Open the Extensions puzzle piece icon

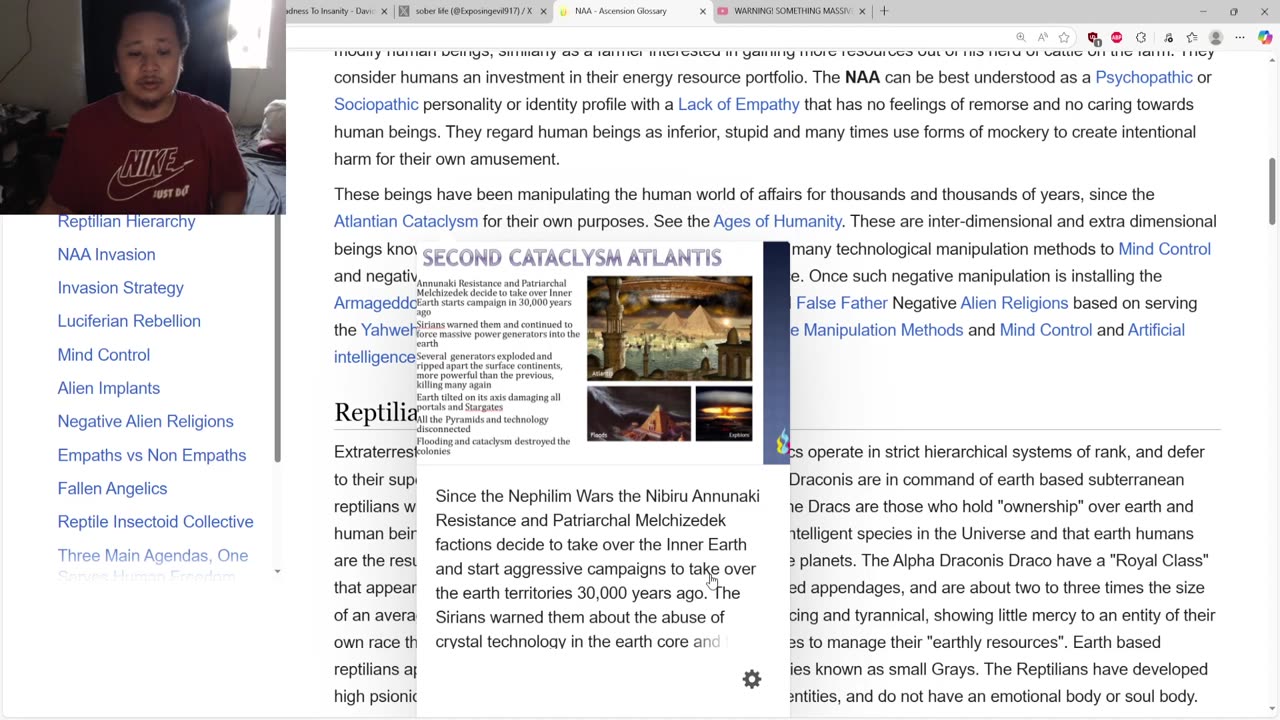(1141, 38)
